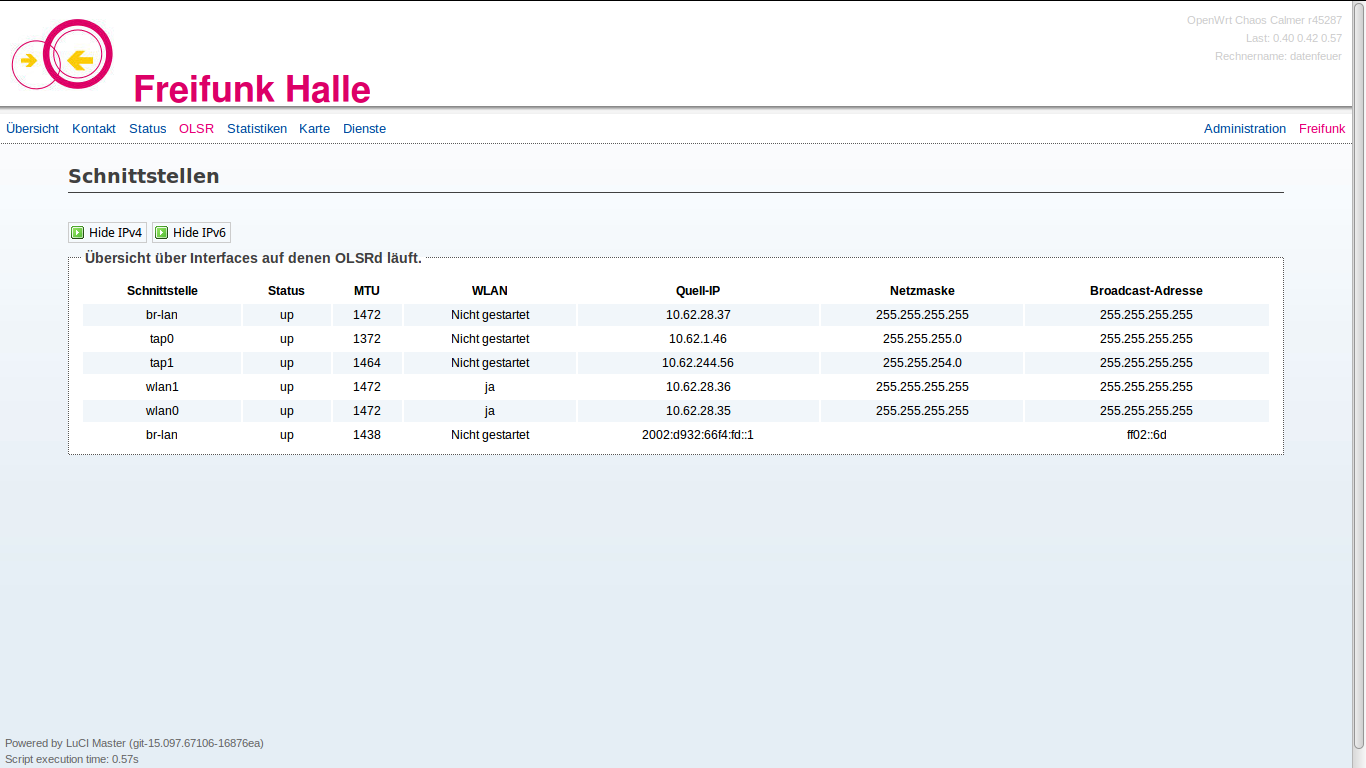Switch to the Freifunk section tab
The width and height of the screenshot is (1366, 768).
(x=1322, y=129)
